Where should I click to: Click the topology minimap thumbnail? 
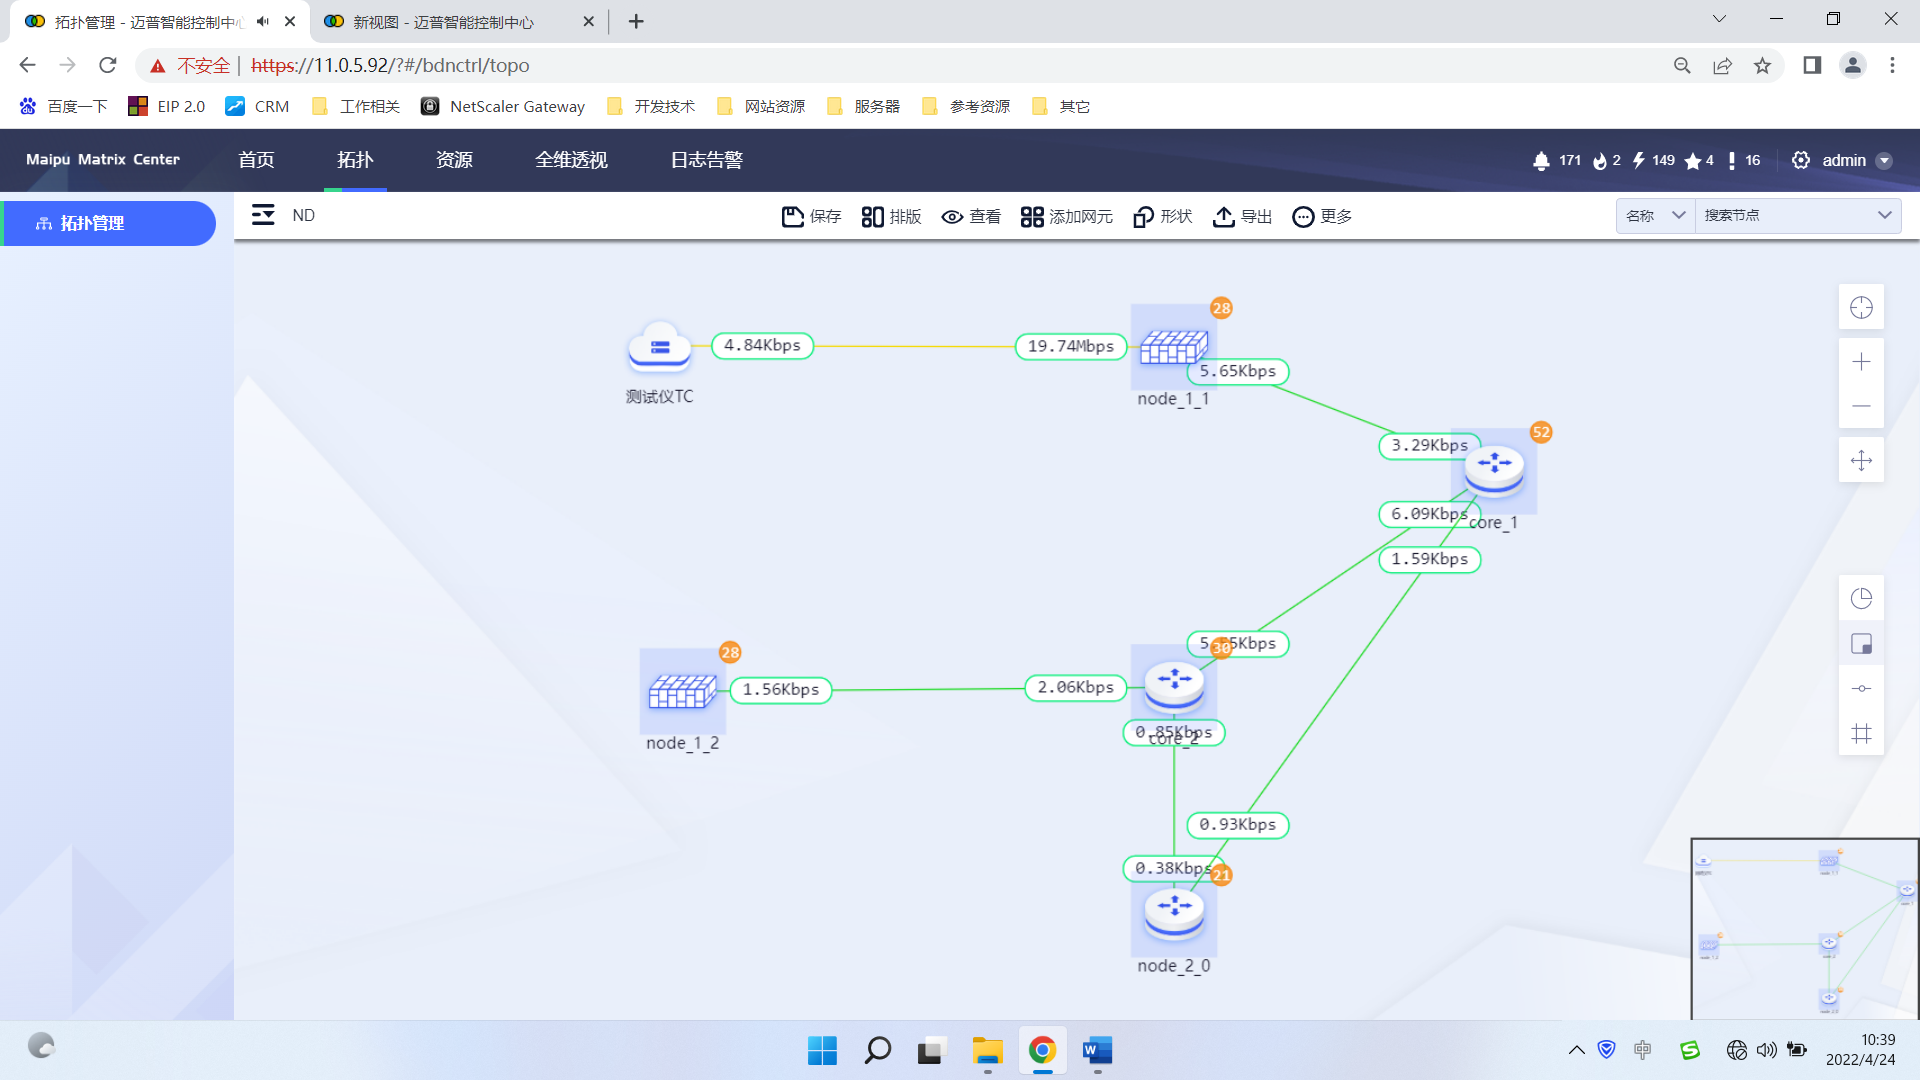(x=1805, y=929)
